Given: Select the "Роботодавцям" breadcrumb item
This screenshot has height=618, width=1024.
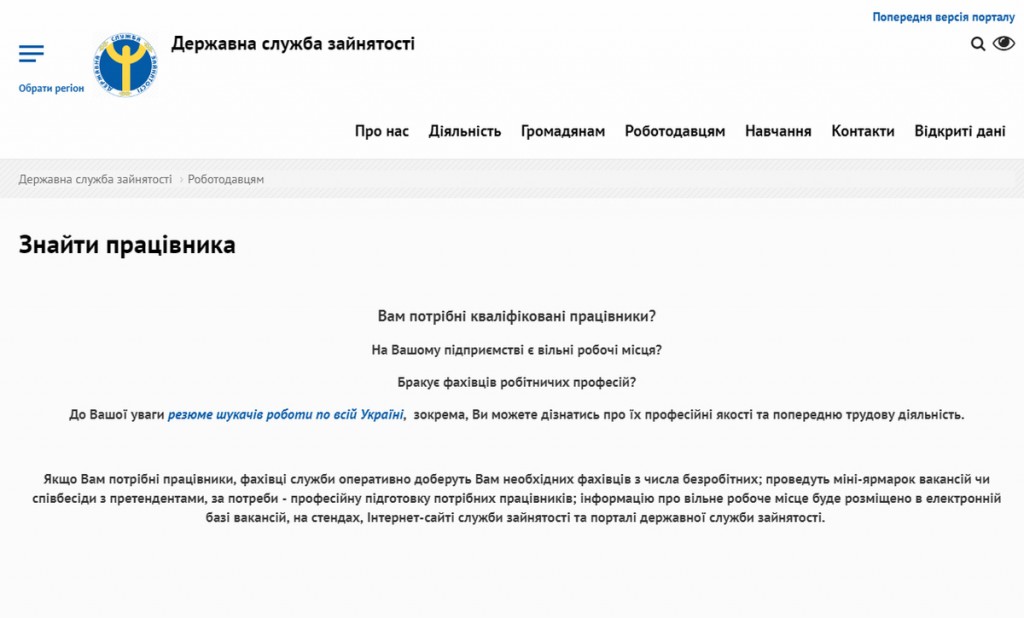Looking at the screenshot, I should pos(226,179).
